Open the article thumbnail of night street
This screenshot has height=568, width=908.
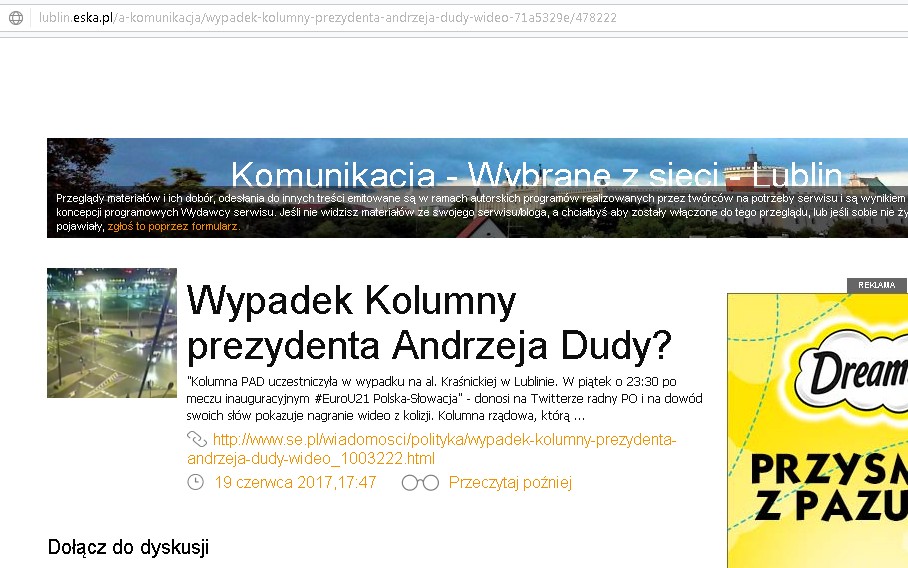pyautogui.click(x=112, y=333)
